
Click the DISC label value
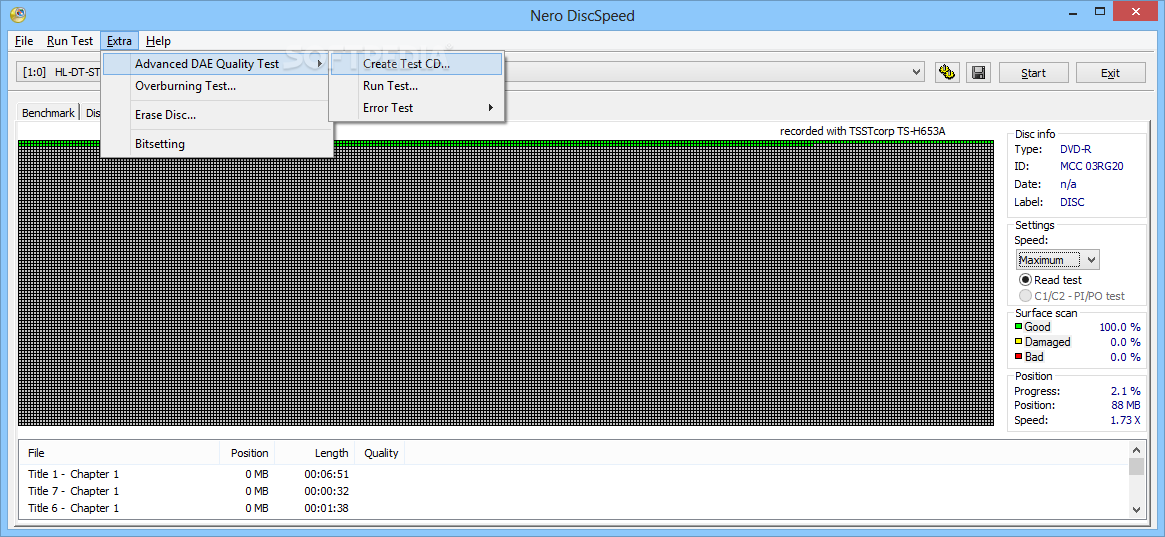coord(1073,202)
